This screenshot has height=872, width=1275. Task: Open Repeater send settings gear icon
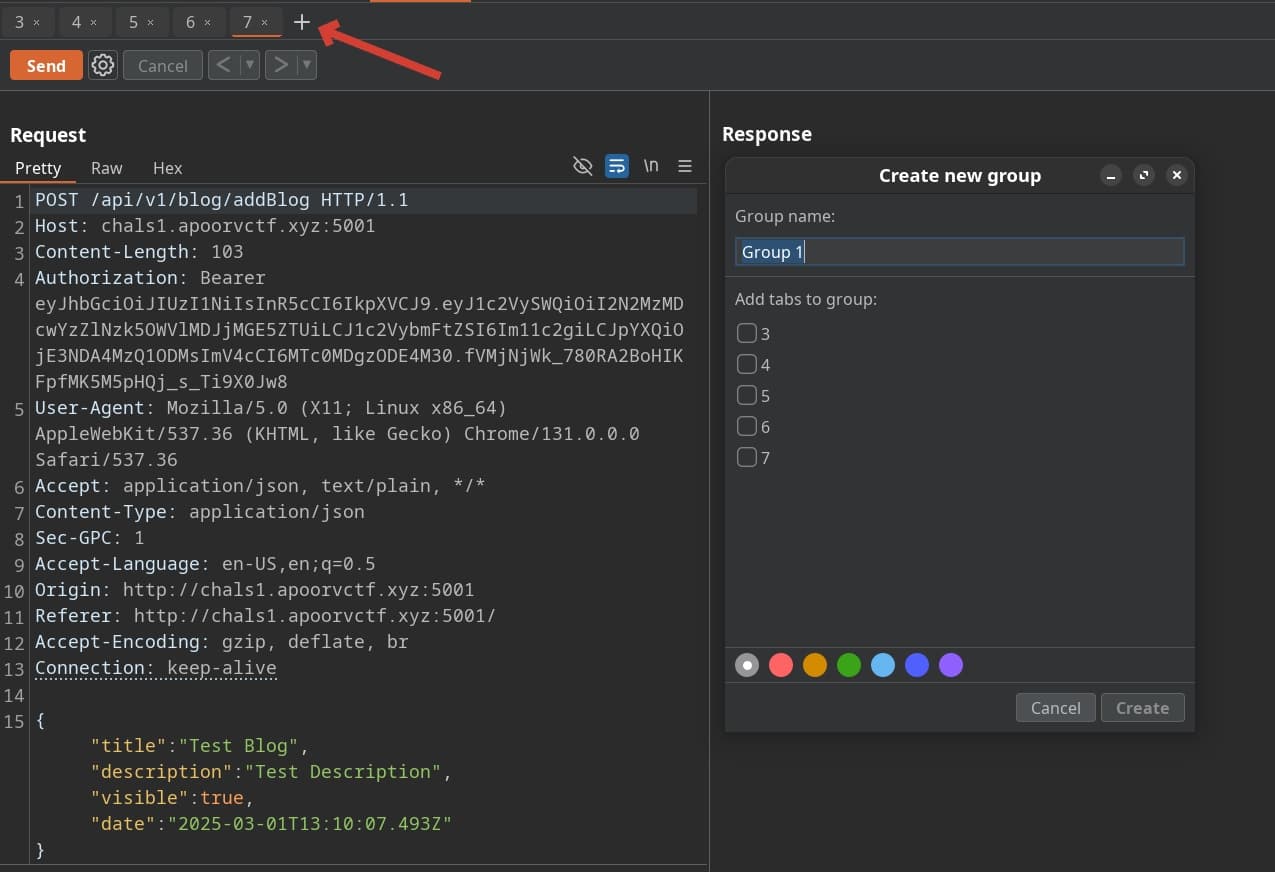point(103,66)
